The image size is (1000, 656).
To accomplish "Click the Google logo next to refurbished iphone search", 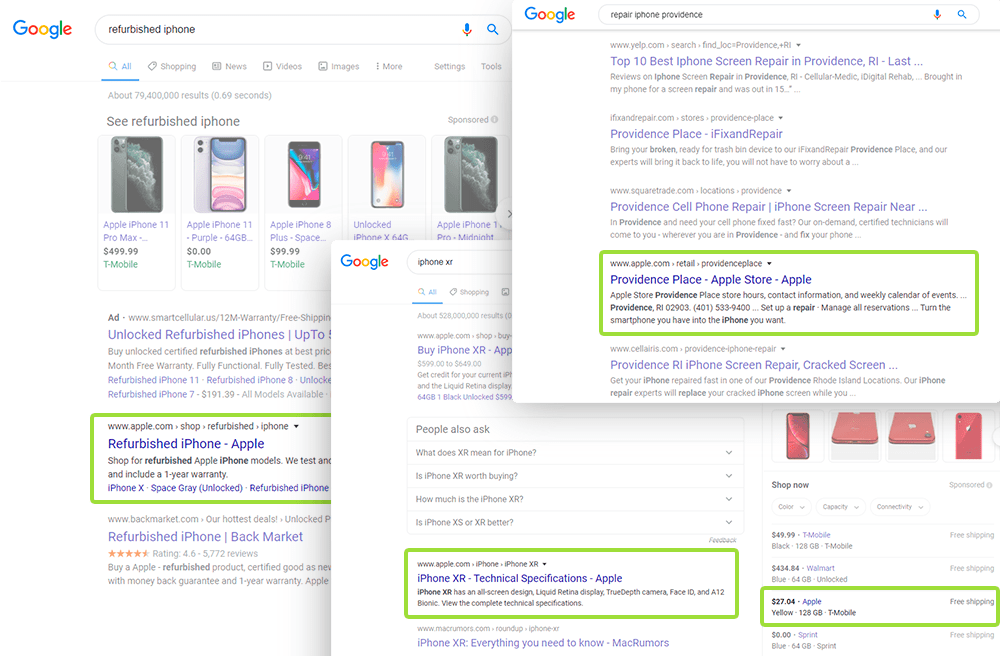I will coord(42,29).
